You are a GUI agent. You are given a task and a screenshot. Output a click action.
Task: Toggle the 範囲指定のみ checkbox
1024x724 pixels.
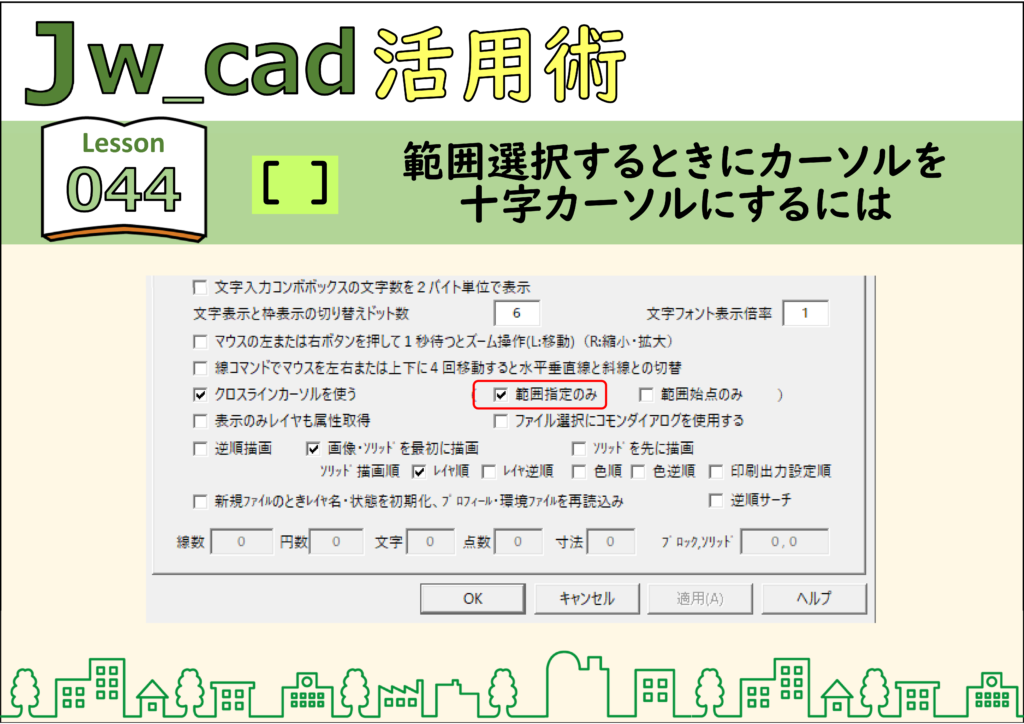(501, 394)
